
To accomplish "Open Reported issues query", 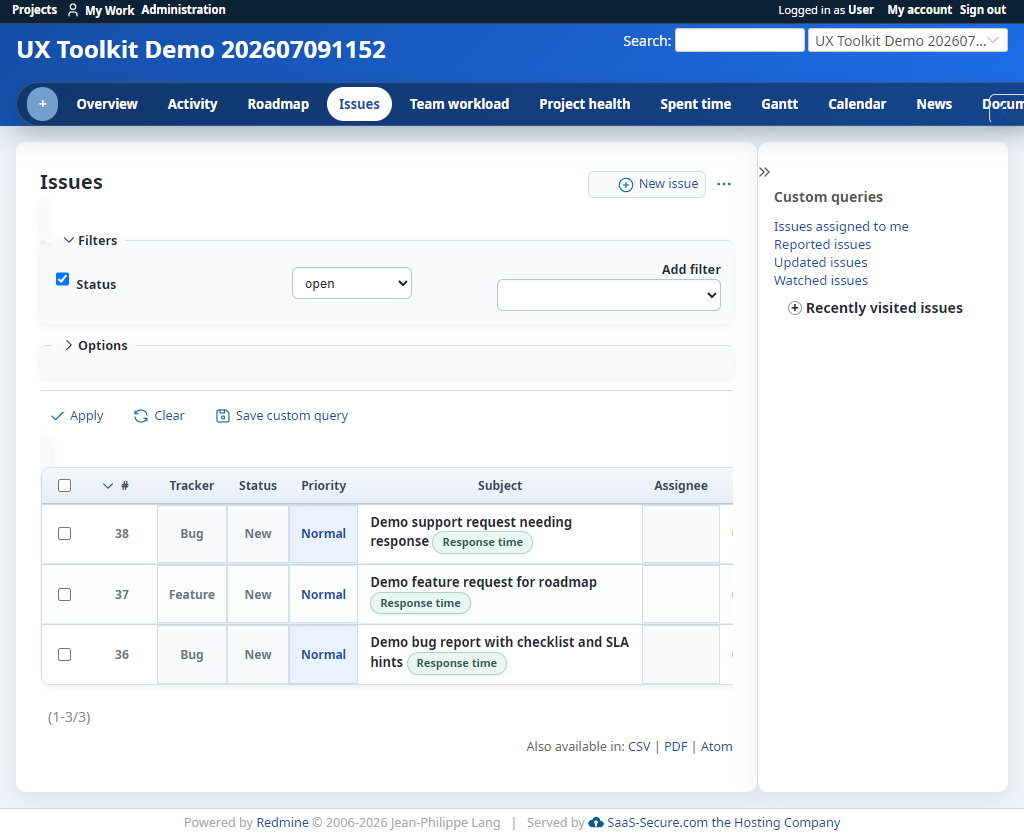I will click(822, 244).
